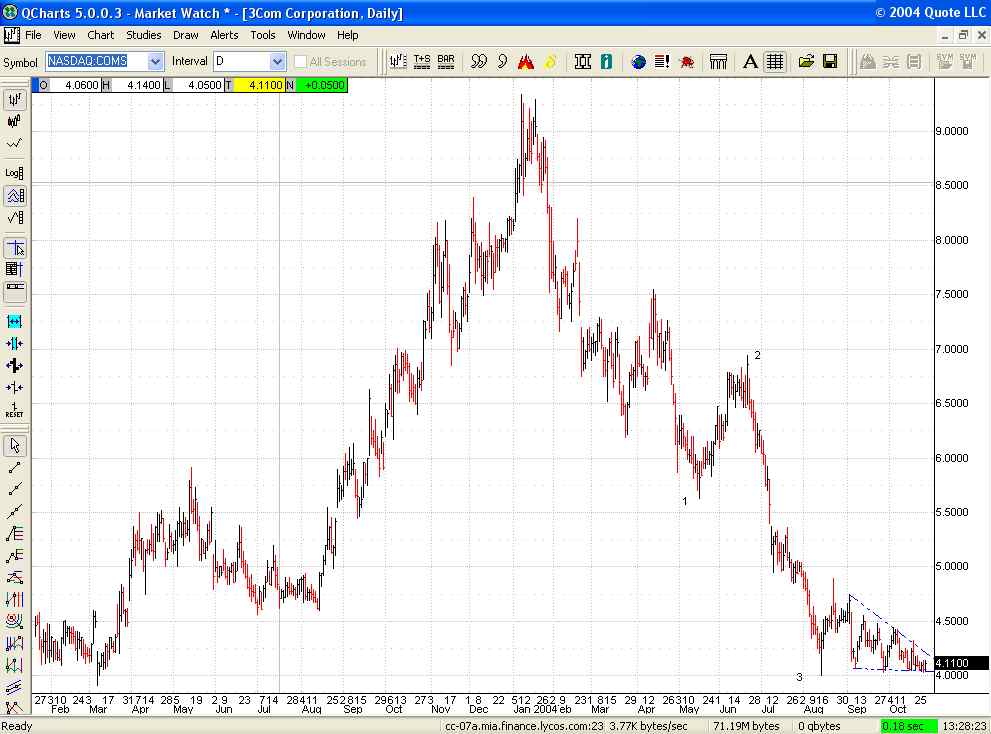
Task: Open the Alerts menu
Action: click(224, 35)
